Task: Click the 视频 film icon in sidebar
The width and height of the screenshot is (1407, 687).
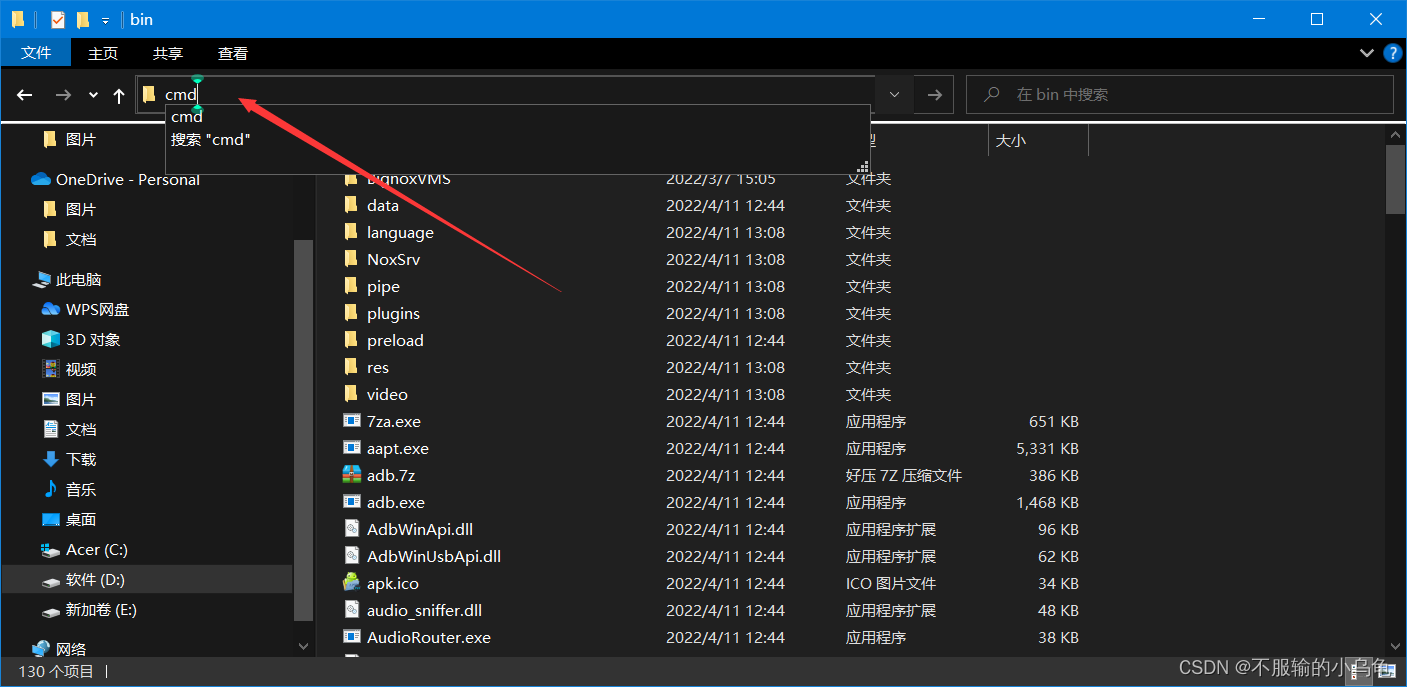Action: tap(51, 369)
